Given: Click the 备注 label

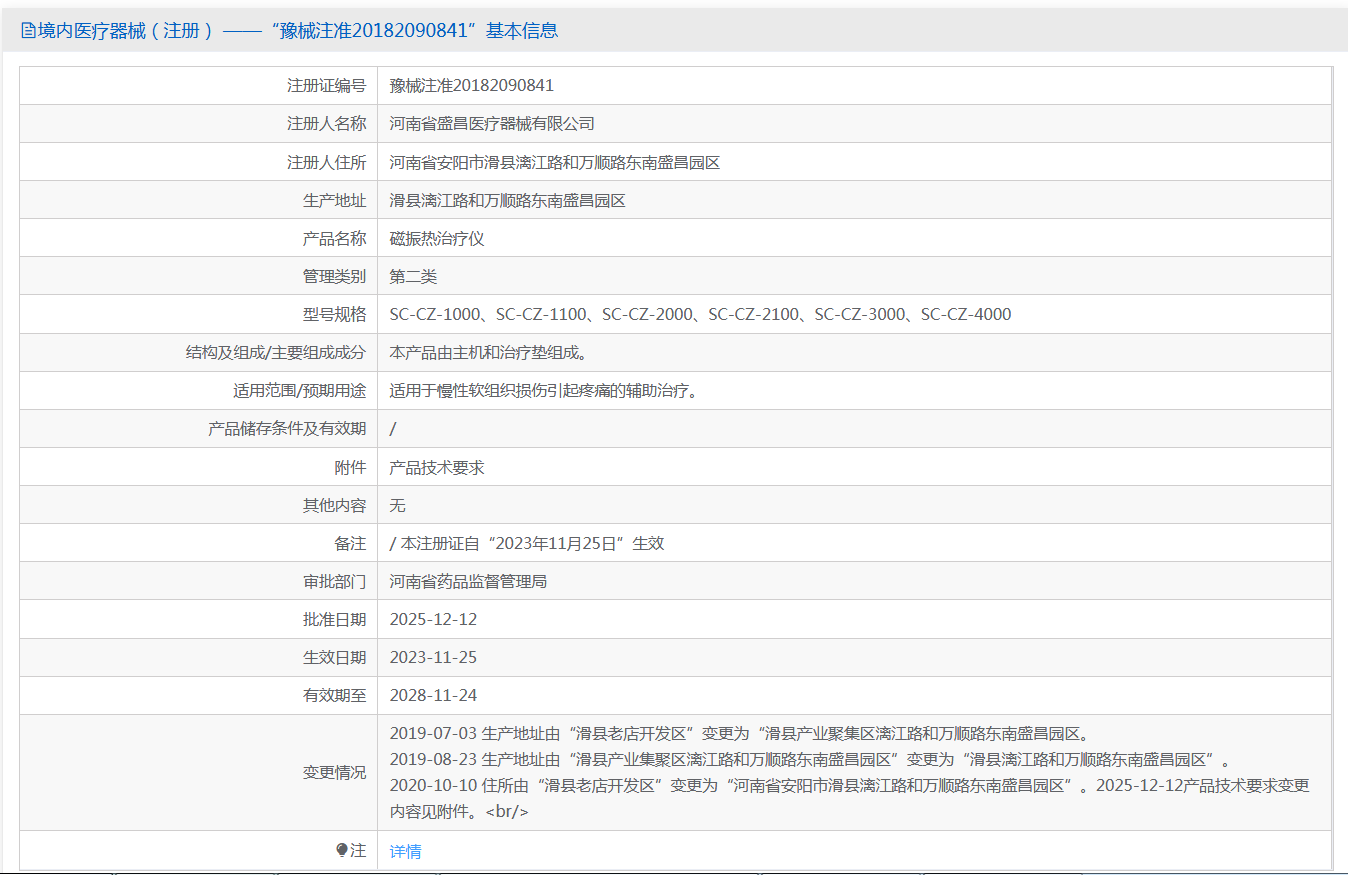Looking at the screenshot, I should [x=350, y=543].
